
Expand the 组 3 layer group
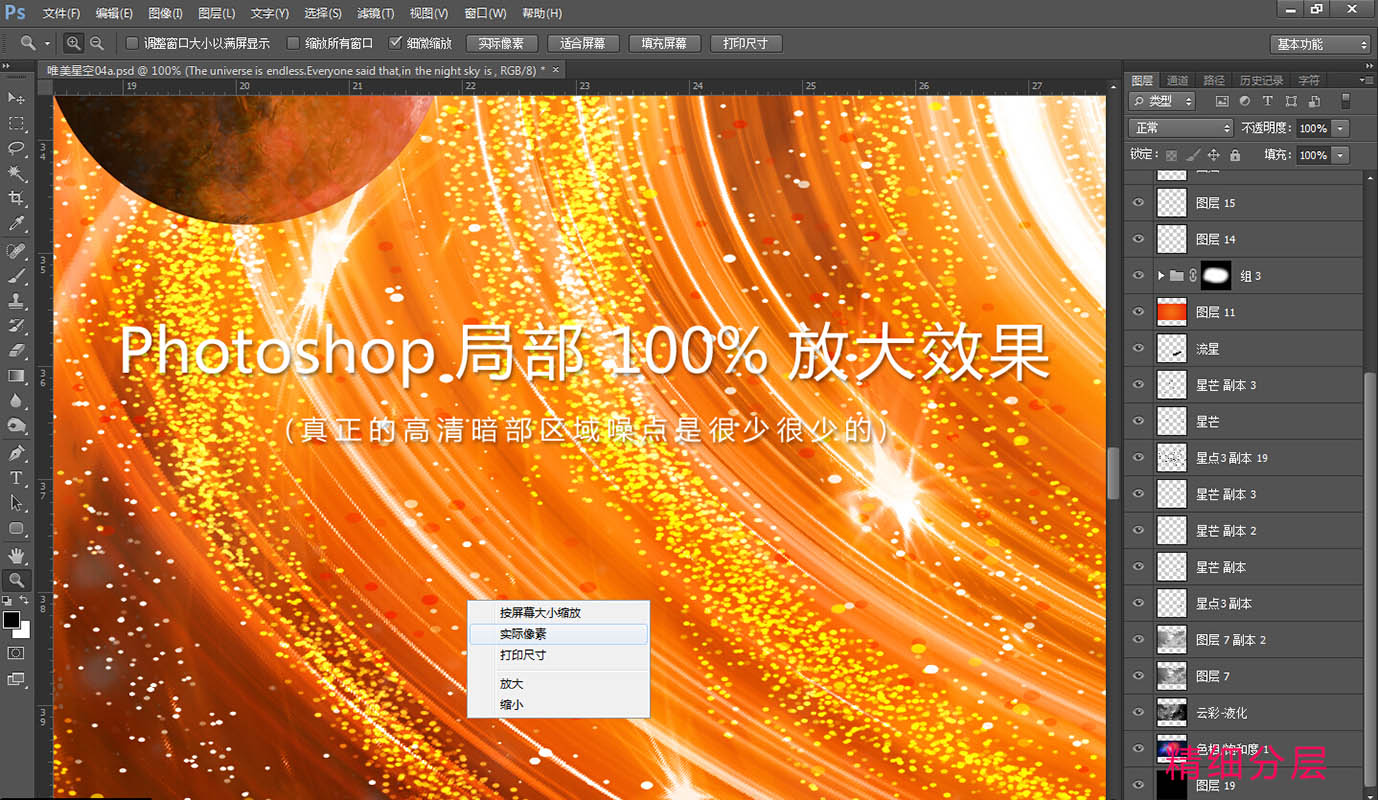pyautogui.click(x=1161, y=275)
